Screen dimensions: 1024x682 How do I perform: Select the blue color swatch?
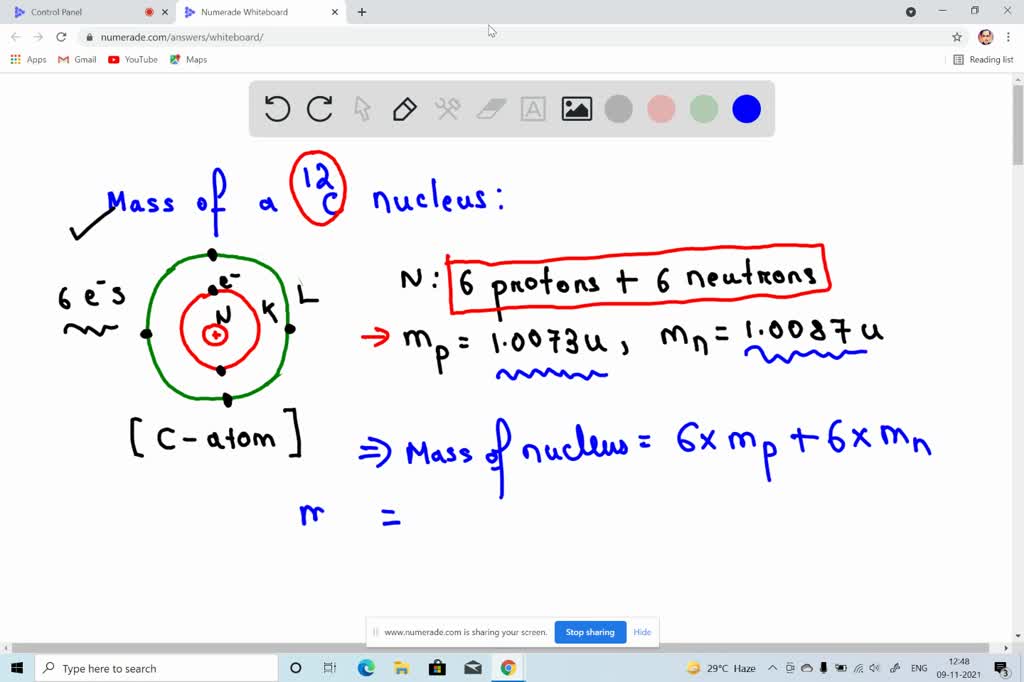click(746, 108)
